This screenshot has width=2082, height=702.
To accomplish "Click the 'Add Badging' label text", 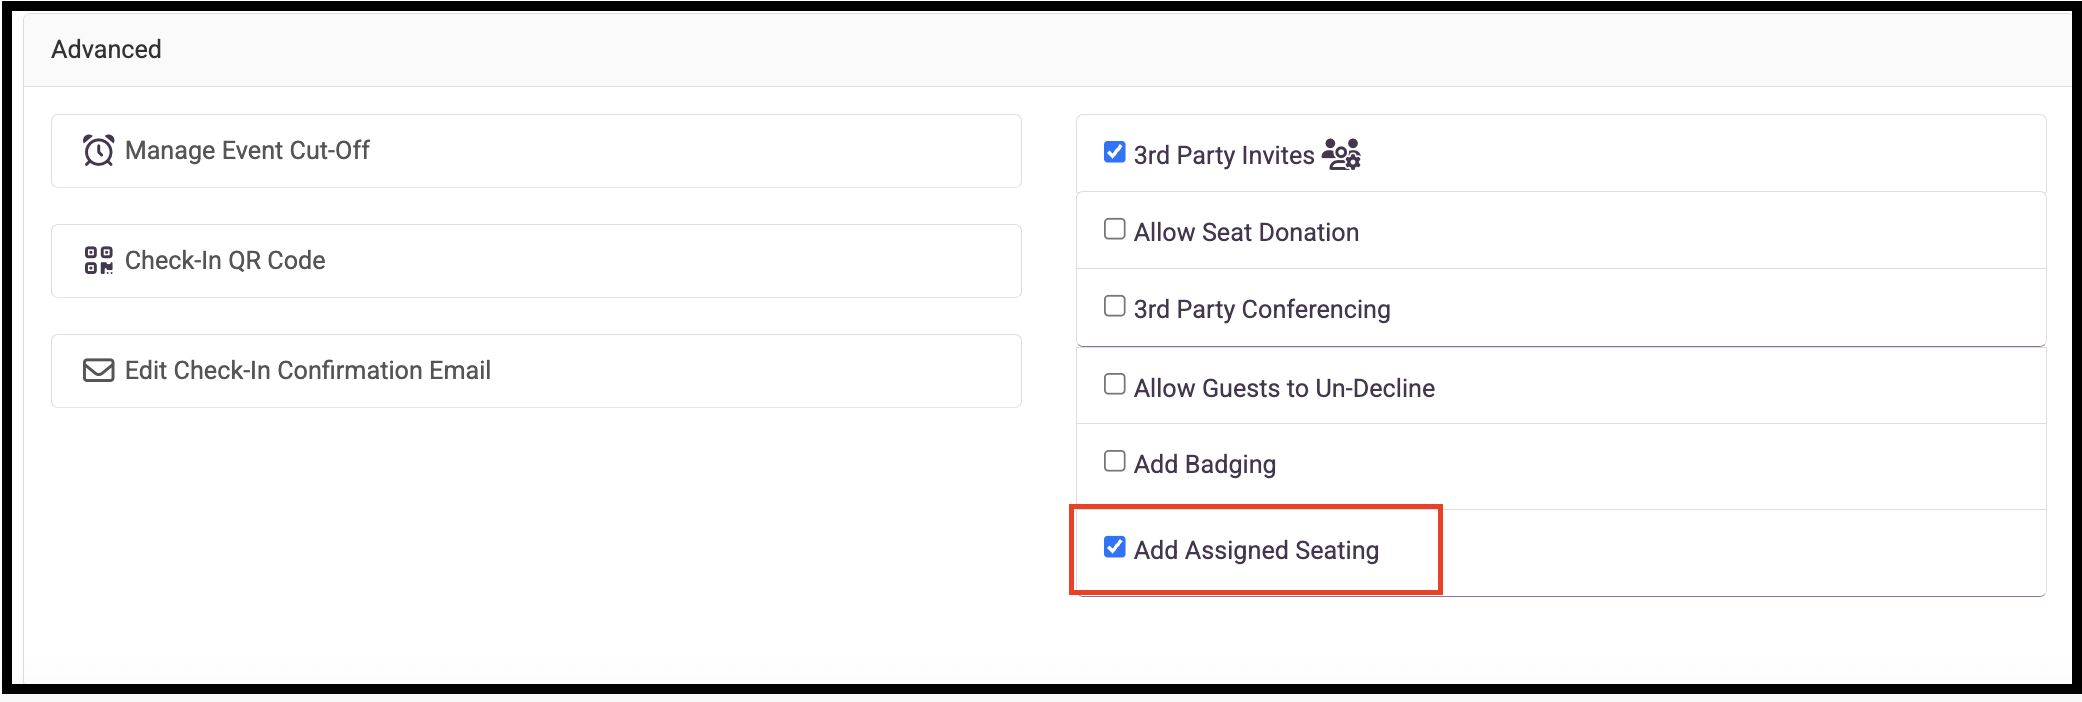I will click(x=1205, y=464).
